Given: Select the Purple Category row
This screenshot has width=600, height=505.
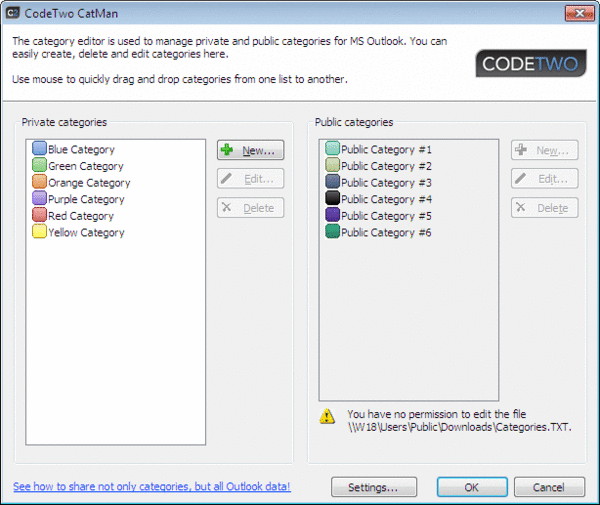Looking at the screenshot, I should (78, 199).
